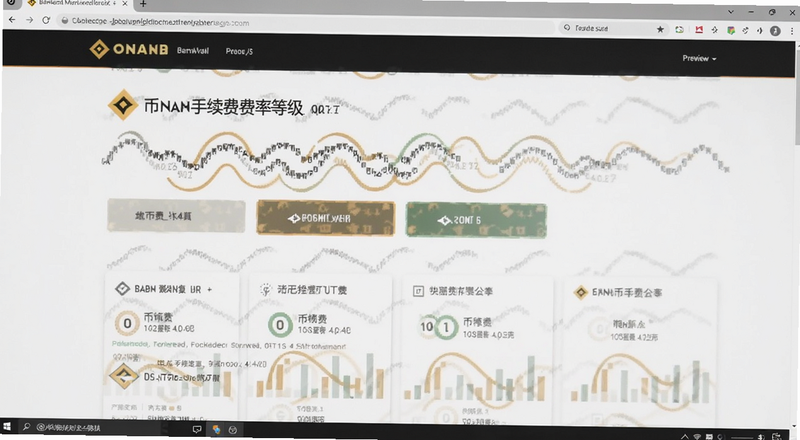The width and height of the screenshot is (800, 440).
Task: Click the green Polumodoi text line in first card
Action: [x=229, y=345]
